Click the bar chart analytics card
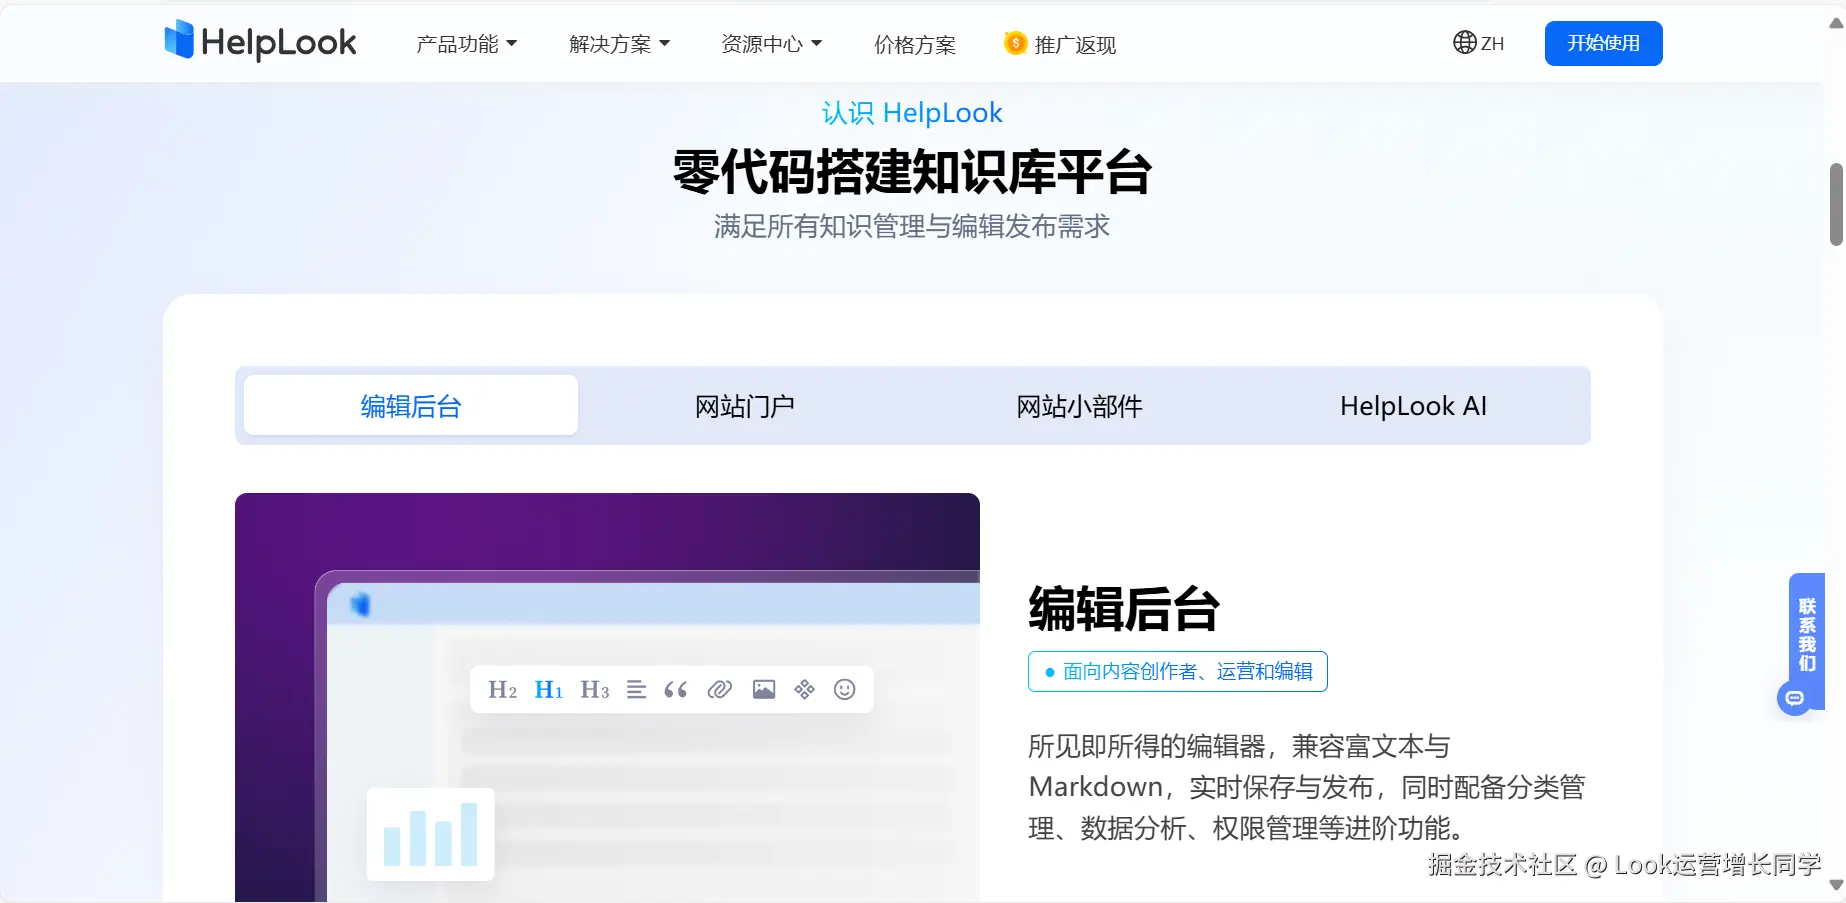The width and height of the screenshot is (1846, 903). [x=430, y=834]
